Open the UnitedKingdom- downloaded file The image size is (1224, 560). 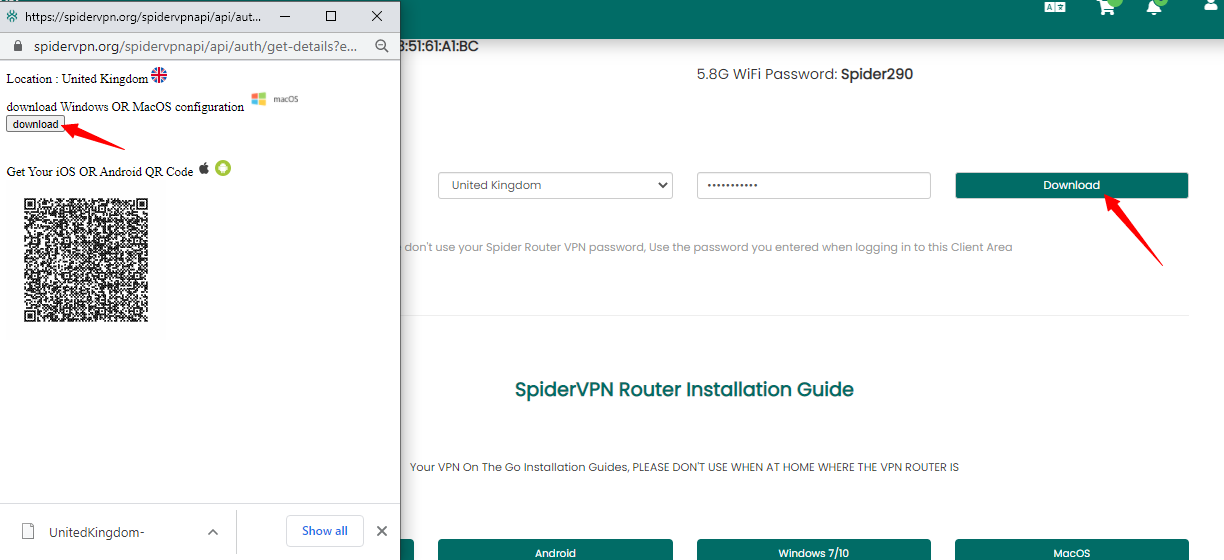click(x=97, y=532)
